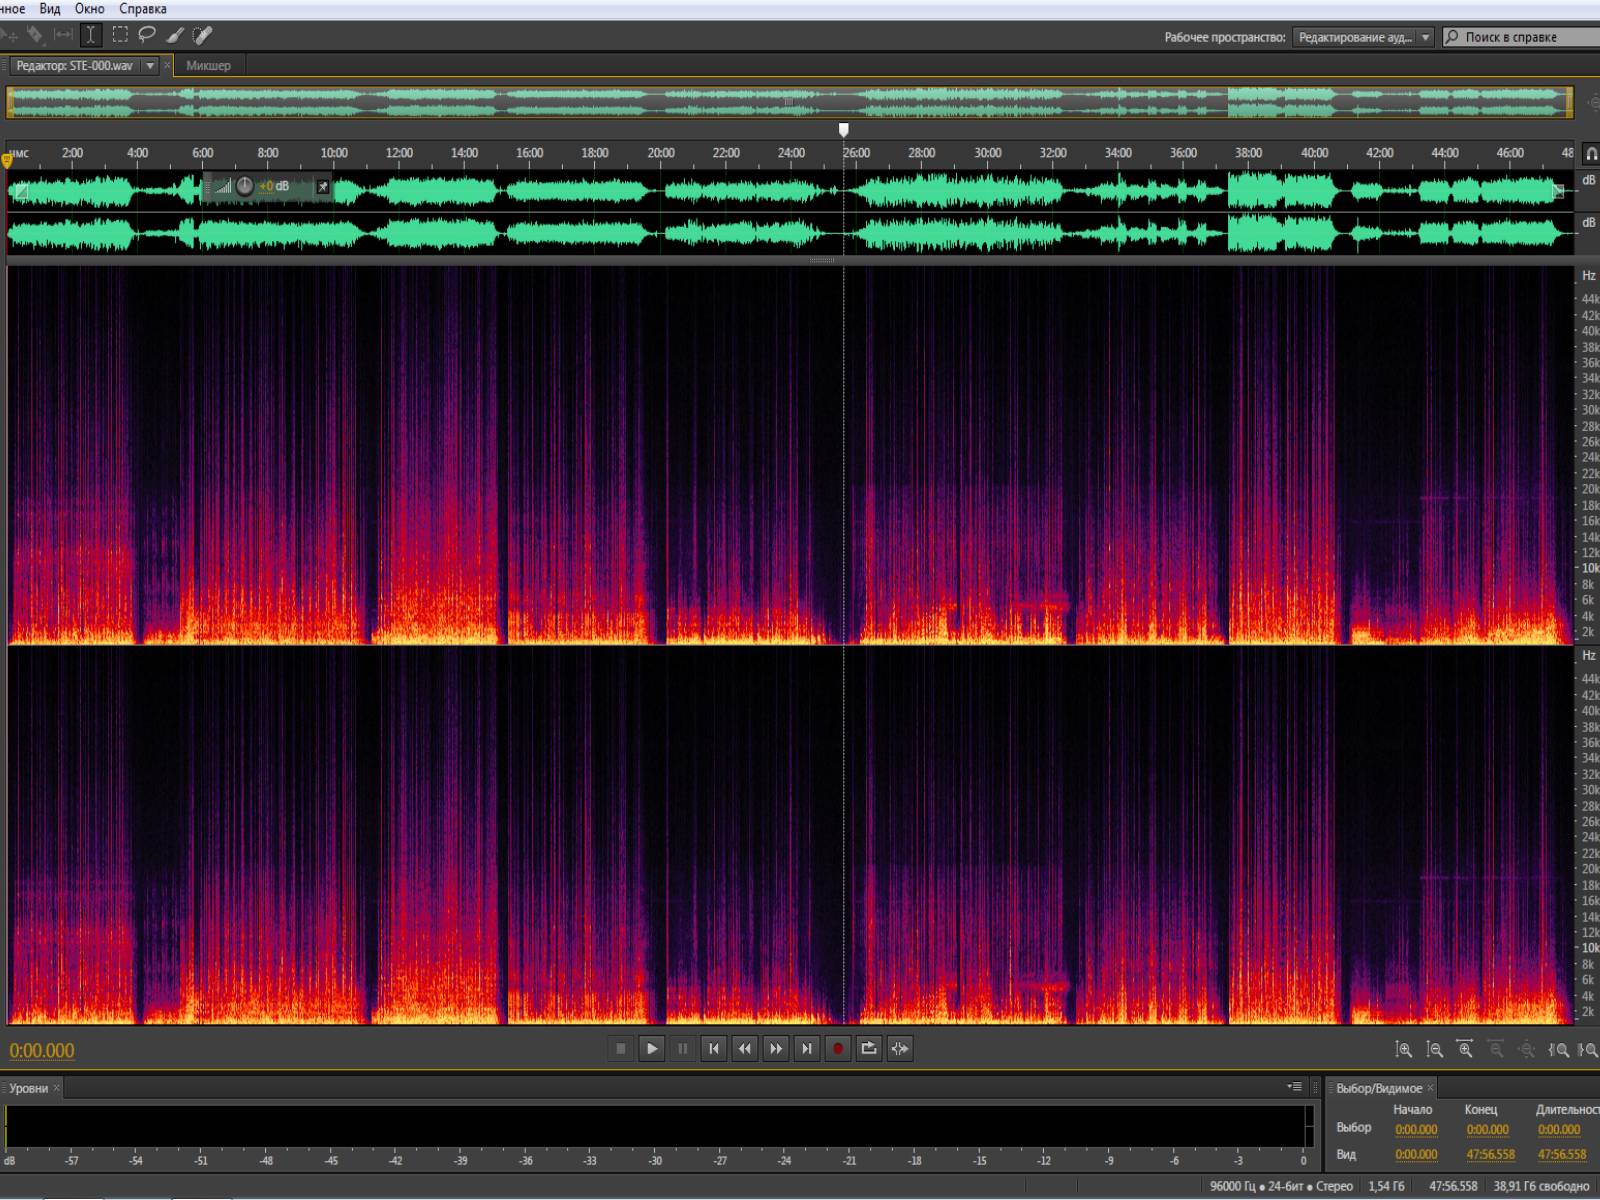1600x1200 pixels.
Task: Select the Paintbrush Selection tool
Action: click(x=175, y=35)
